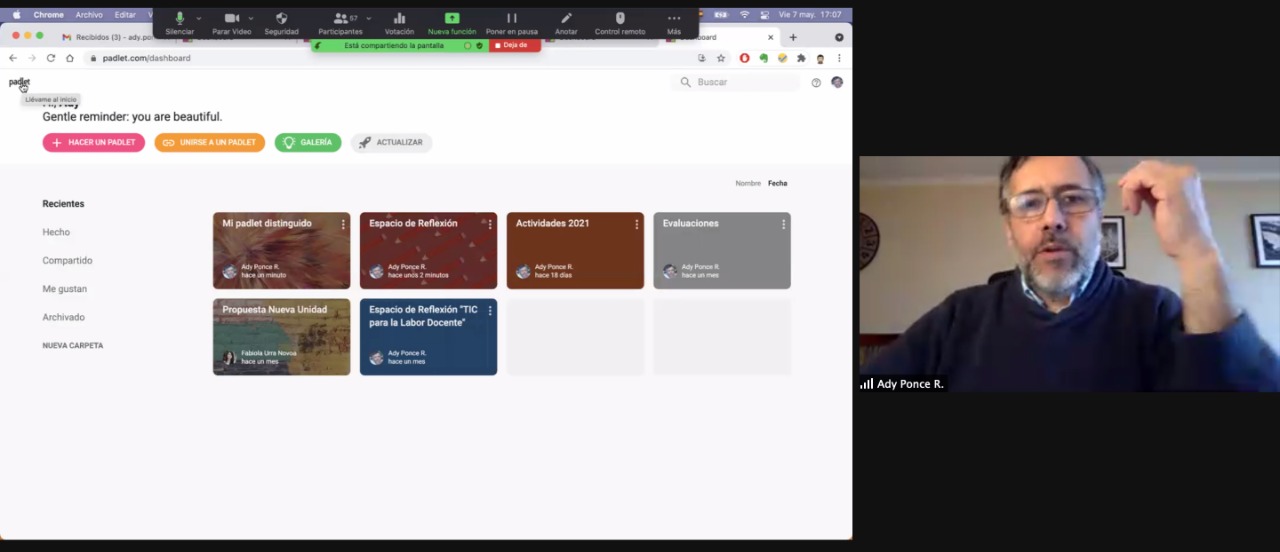
Task: Open Actividades 2021 card
Action: pos(575,251)
